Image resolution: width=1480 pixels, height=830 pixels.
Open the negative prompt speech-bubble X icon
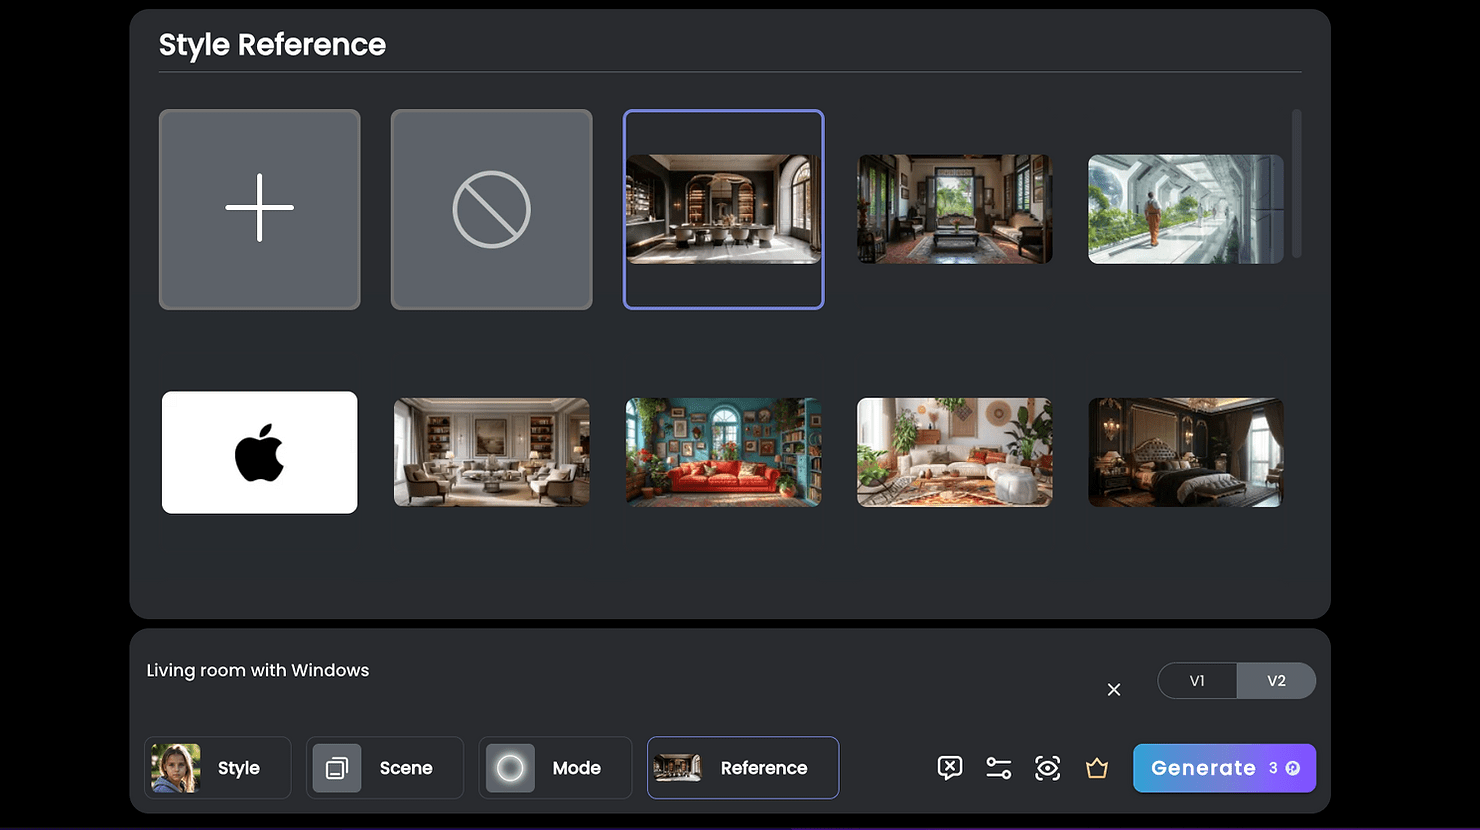(950, 768)
